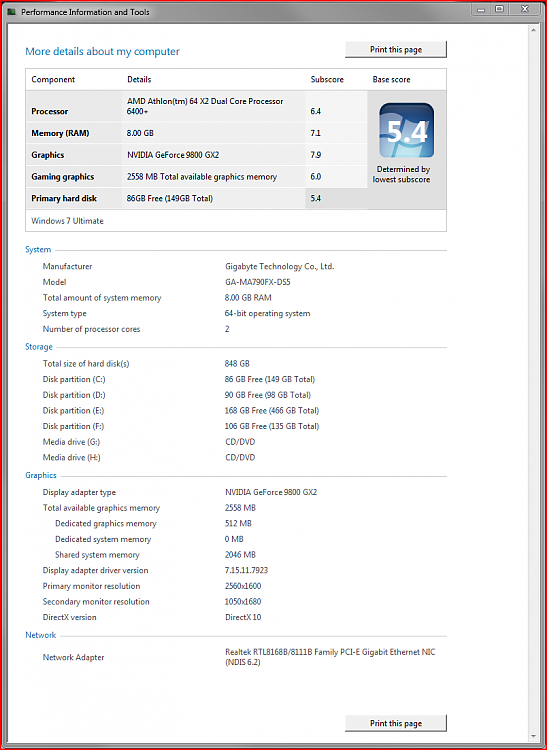Minimize the Performance Information window
This screenshot has width=547, height=750.
pyautogui.click(x=481, y=9)
